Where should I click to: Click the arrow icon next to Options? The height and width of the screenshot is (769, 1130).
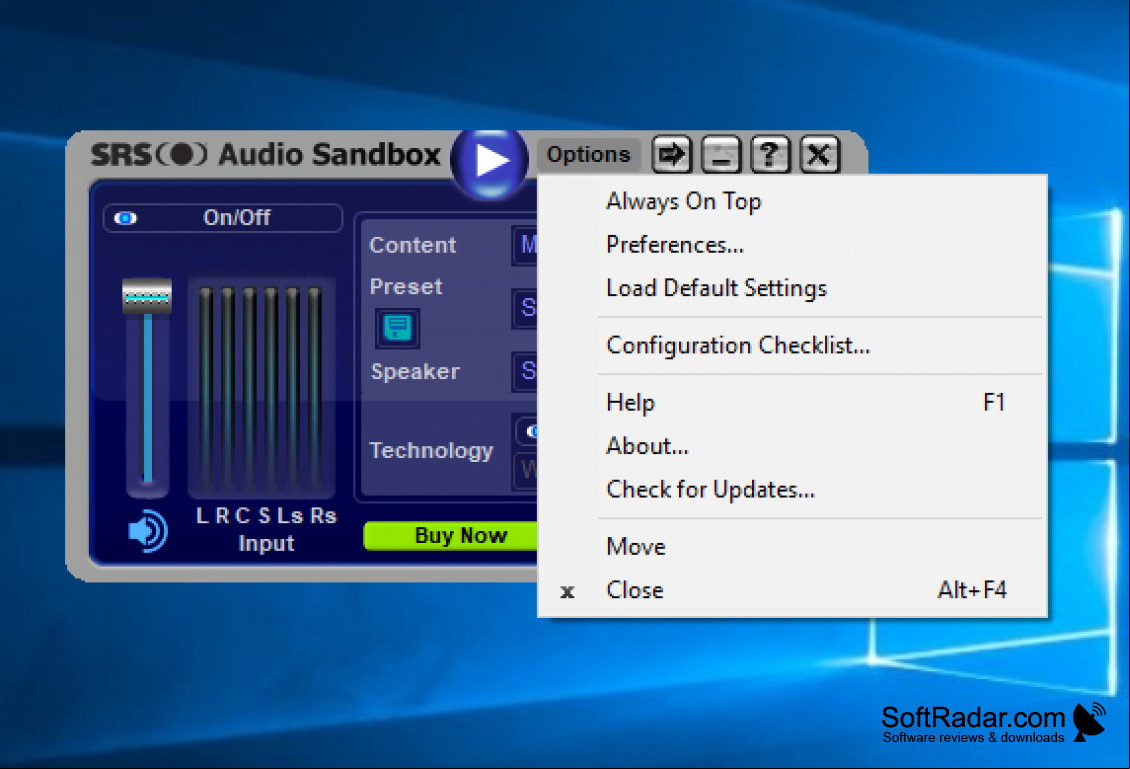672,154
